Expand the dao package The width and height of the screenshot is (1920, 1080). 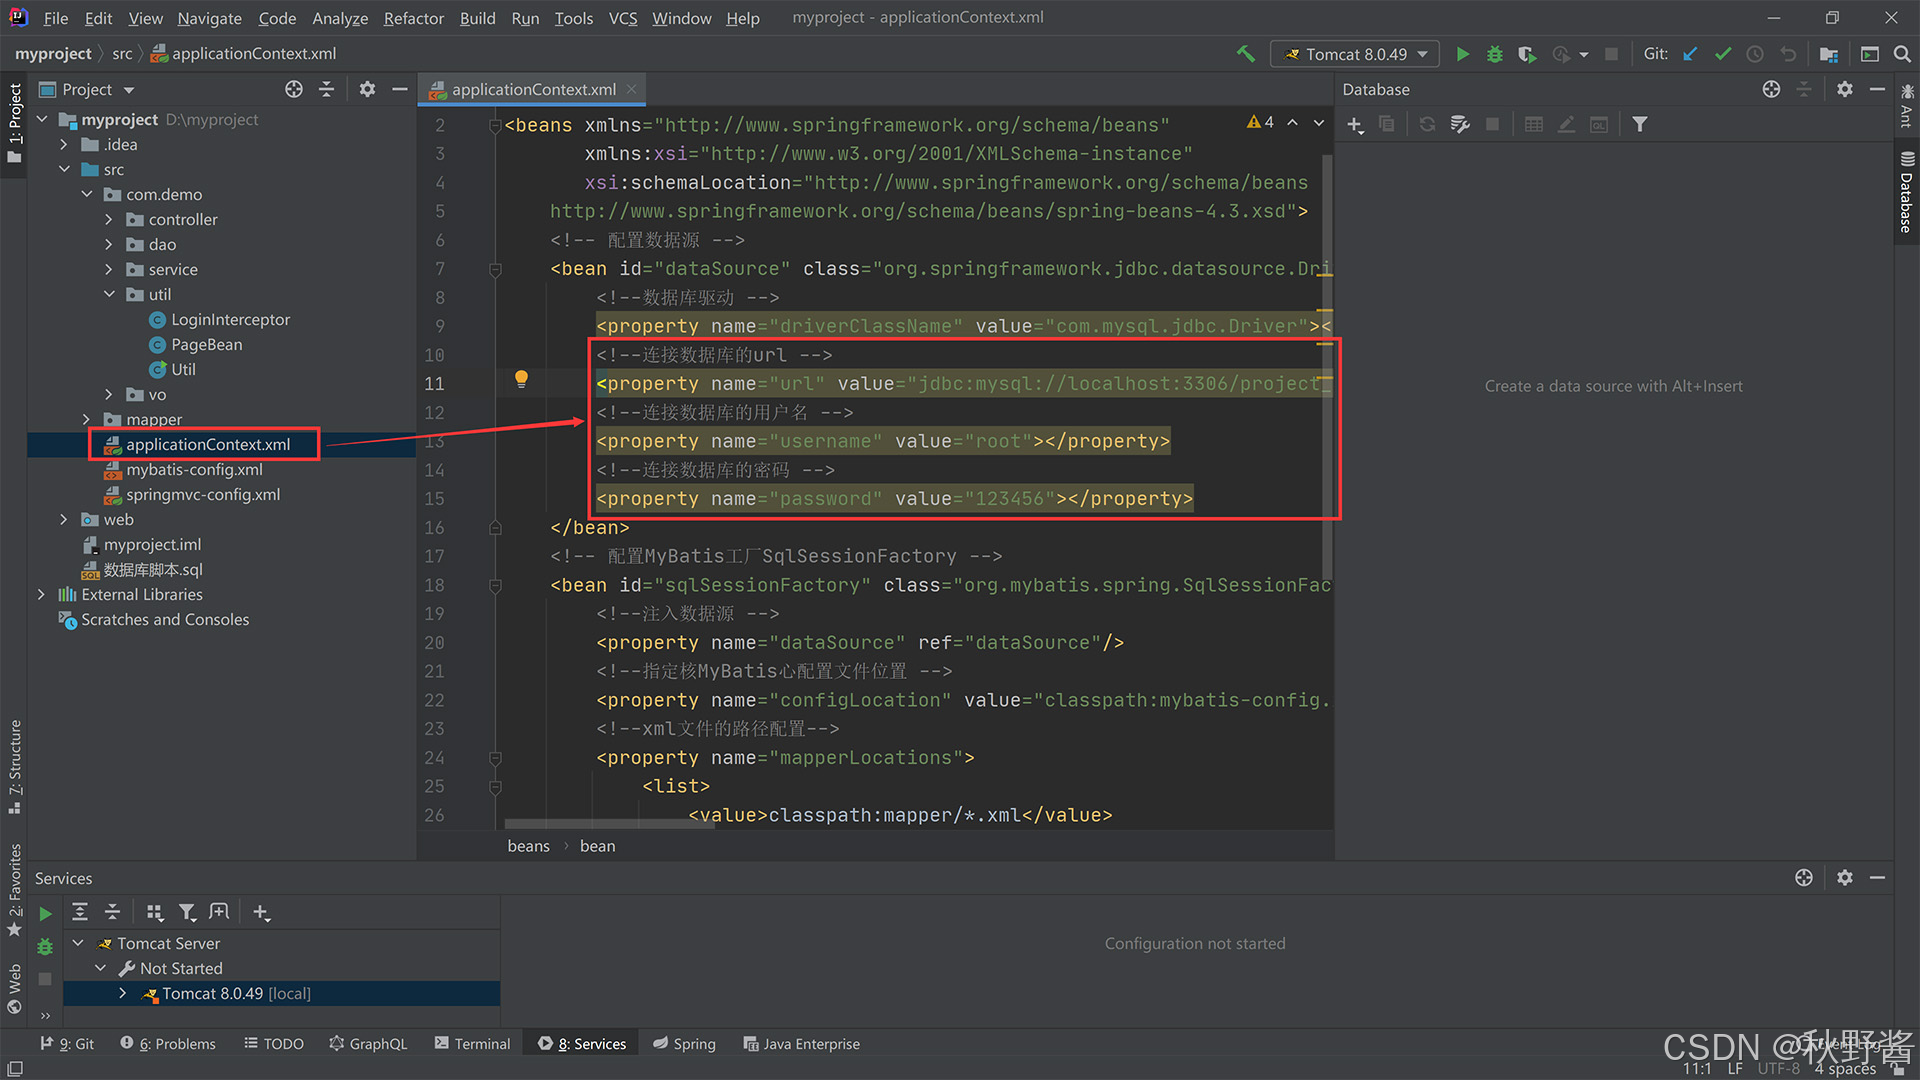point(109,244)
